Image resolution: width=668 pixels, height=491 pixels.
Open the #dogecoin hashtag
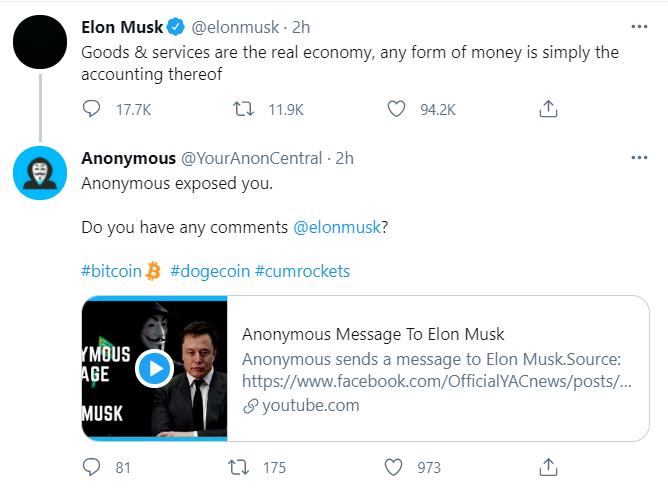[x=208, y=271]
